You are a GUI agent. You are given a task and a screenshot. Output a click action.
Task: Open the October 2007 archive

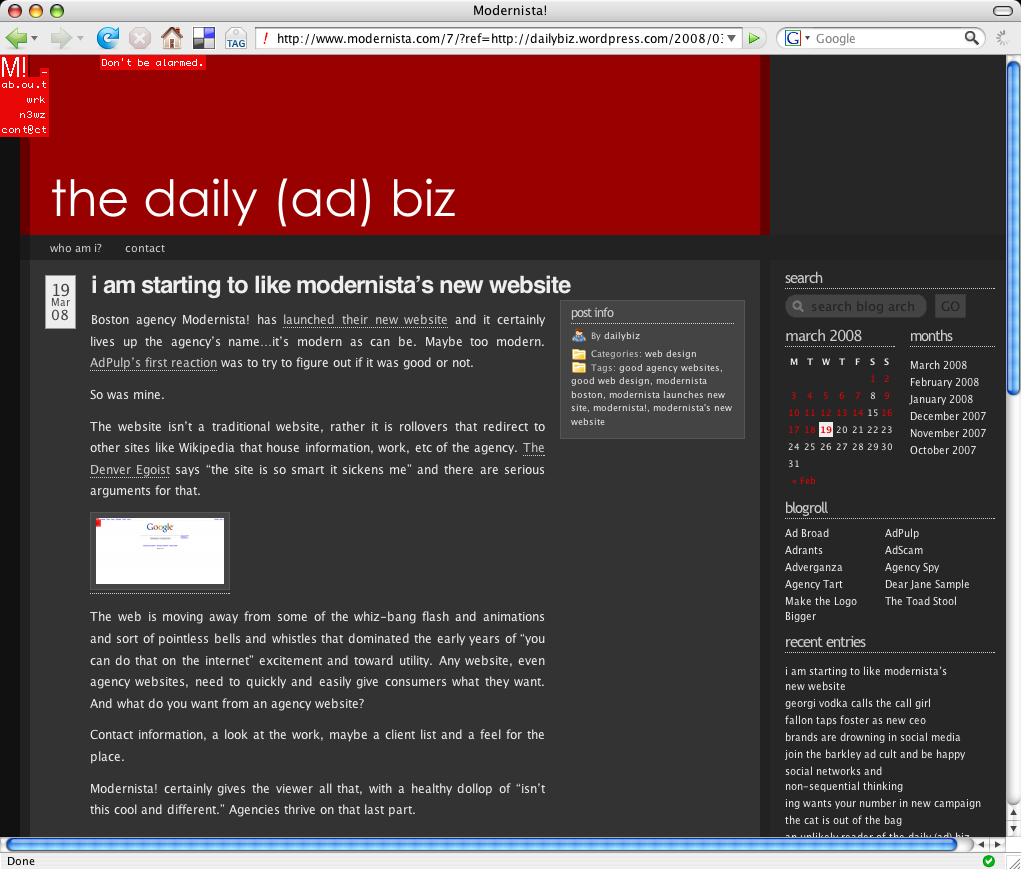click(x=942, y=449)
